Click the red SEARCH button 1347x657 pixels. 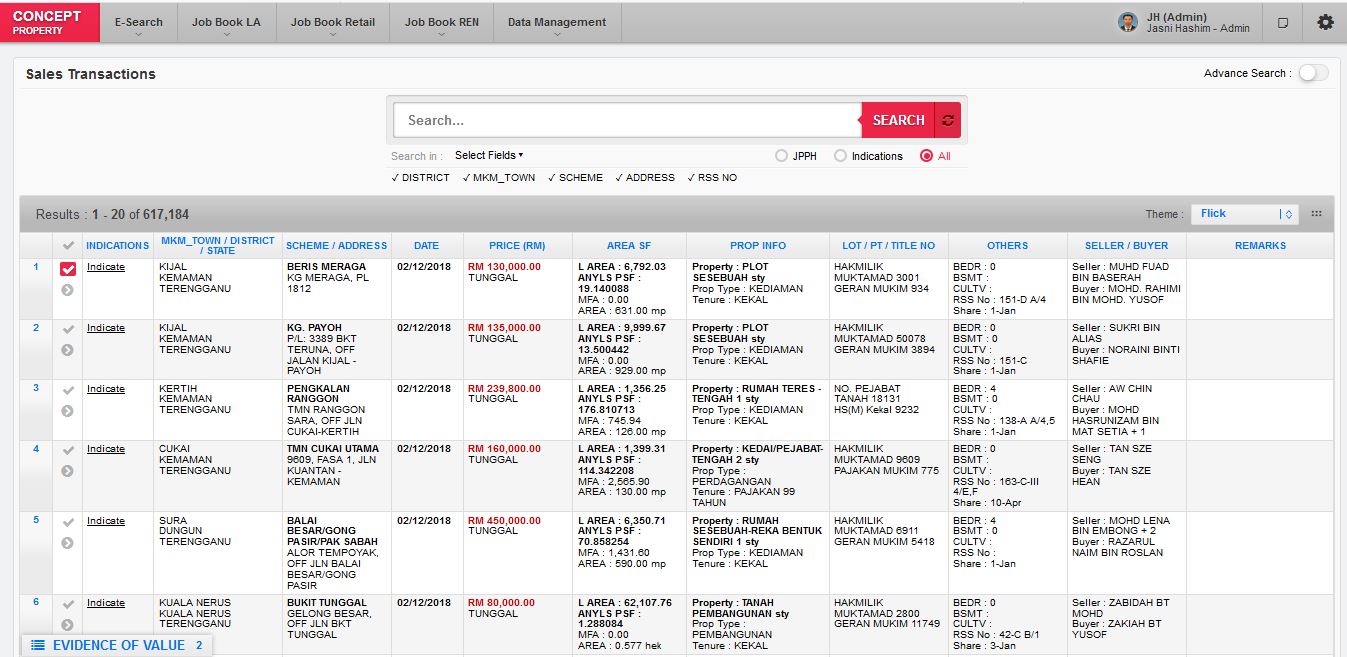(x=898, y=120)
